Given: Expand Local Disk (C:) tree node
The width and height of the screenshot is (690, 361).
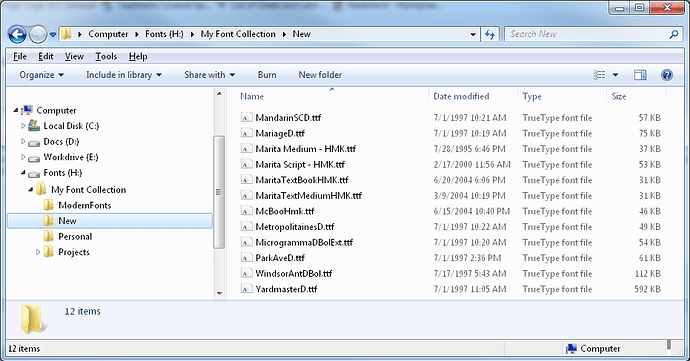Looking at the screenshot, I should coord(23,126).
